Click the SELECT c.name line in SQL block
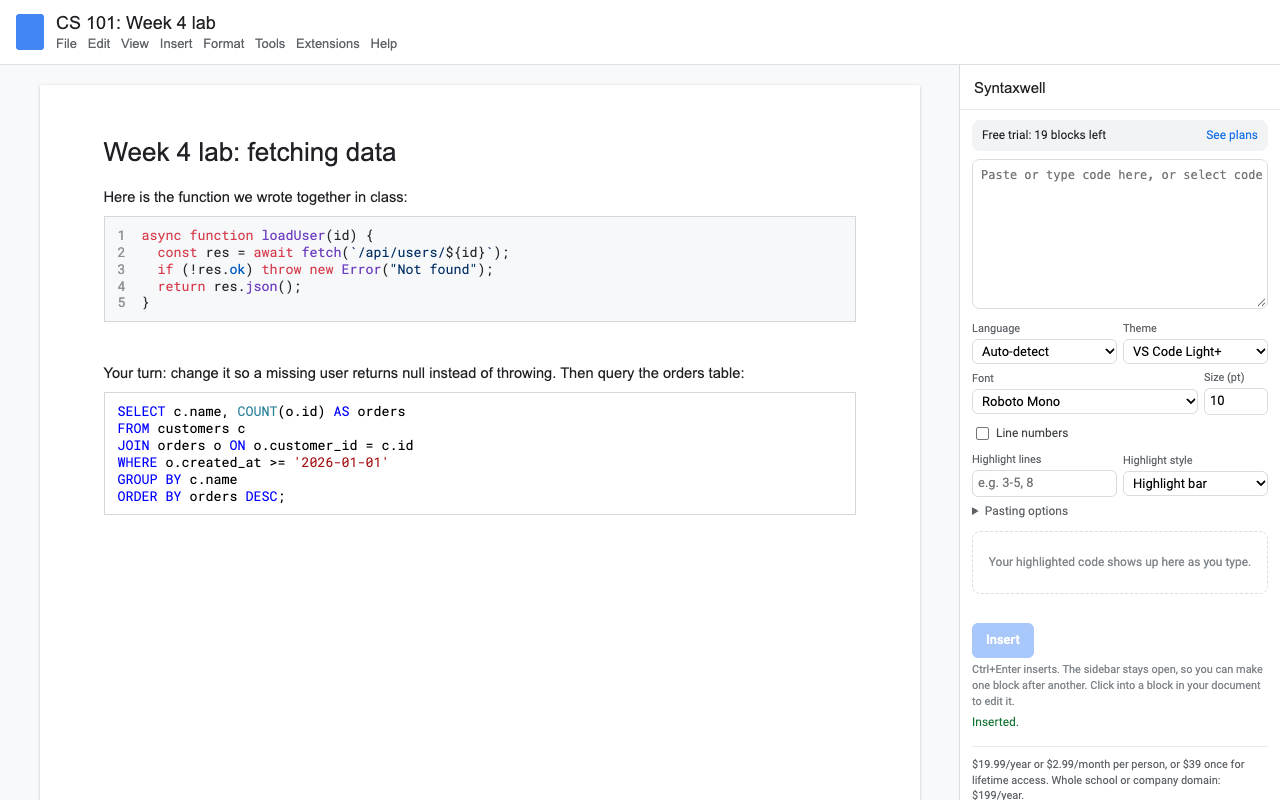 coord(261,411)
